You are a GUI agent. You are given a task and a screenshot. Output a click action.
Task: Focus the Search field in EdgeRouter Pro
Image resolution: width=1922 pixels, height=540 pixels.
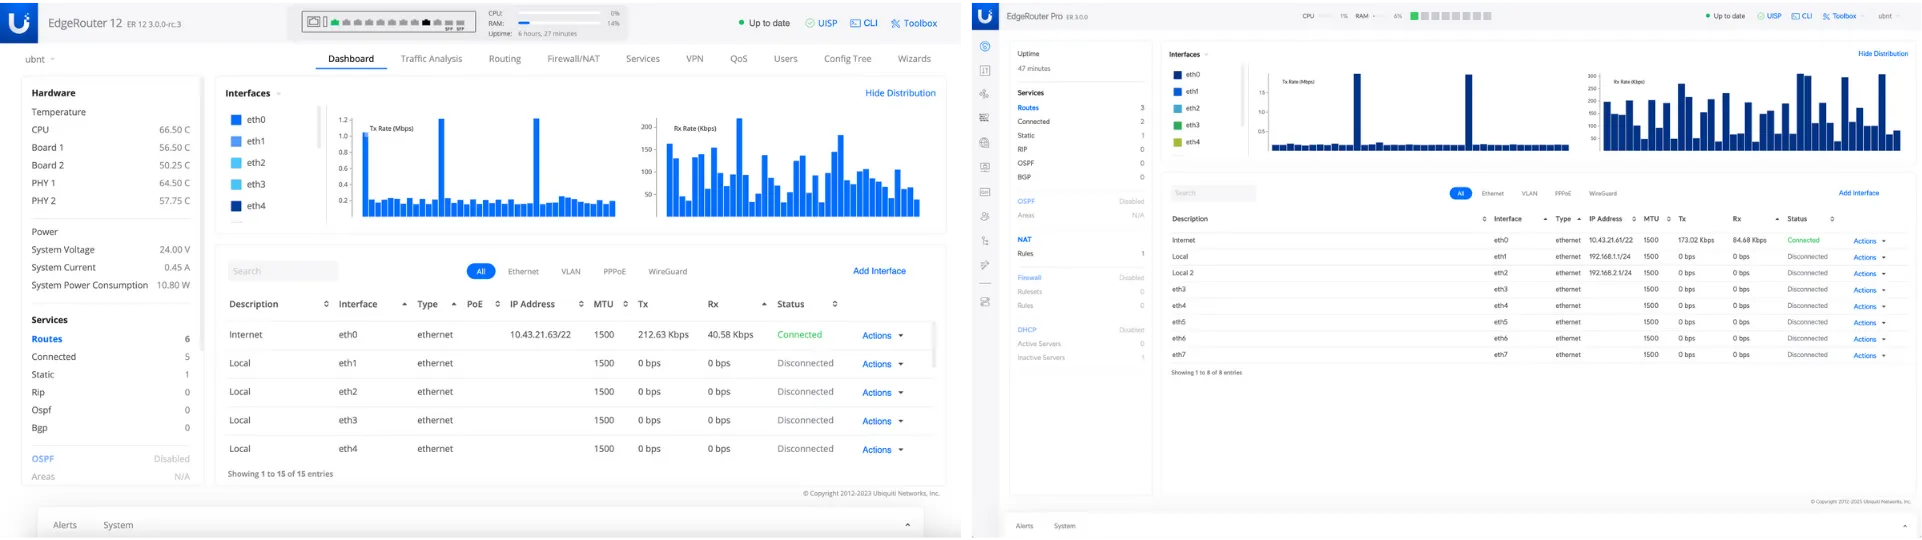(1213, 193)
